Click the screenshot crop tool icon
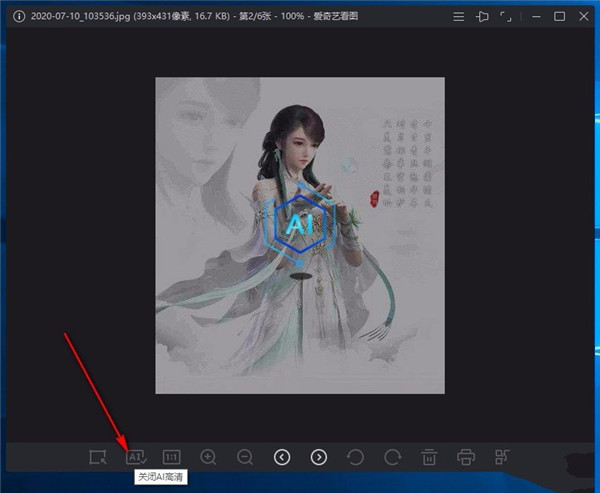600x493 pixels. [x=97, y=457]
